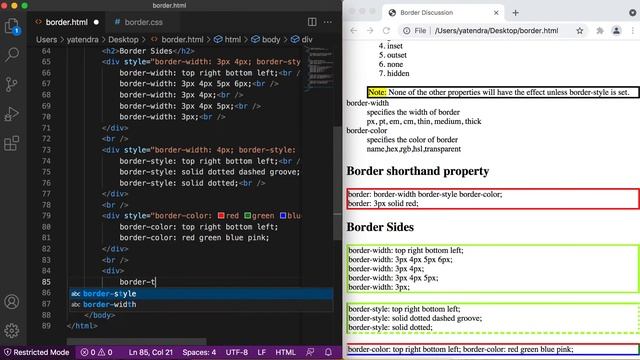Viewport: 640px width, 360px height.
Task: Click the h2 Border Sides code on line 64
Action: click(148, 51)
